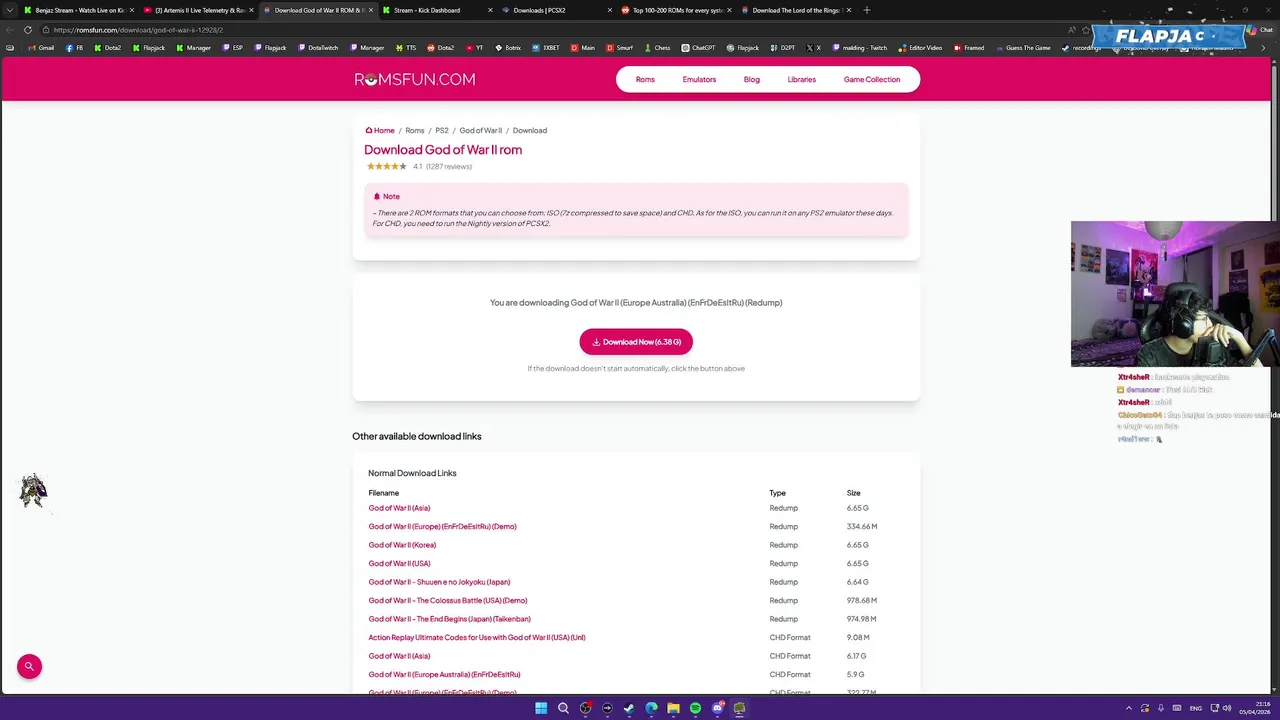
Task: Open the Action Replay Ultimate Codes link
Action: [x=477, y=637]
